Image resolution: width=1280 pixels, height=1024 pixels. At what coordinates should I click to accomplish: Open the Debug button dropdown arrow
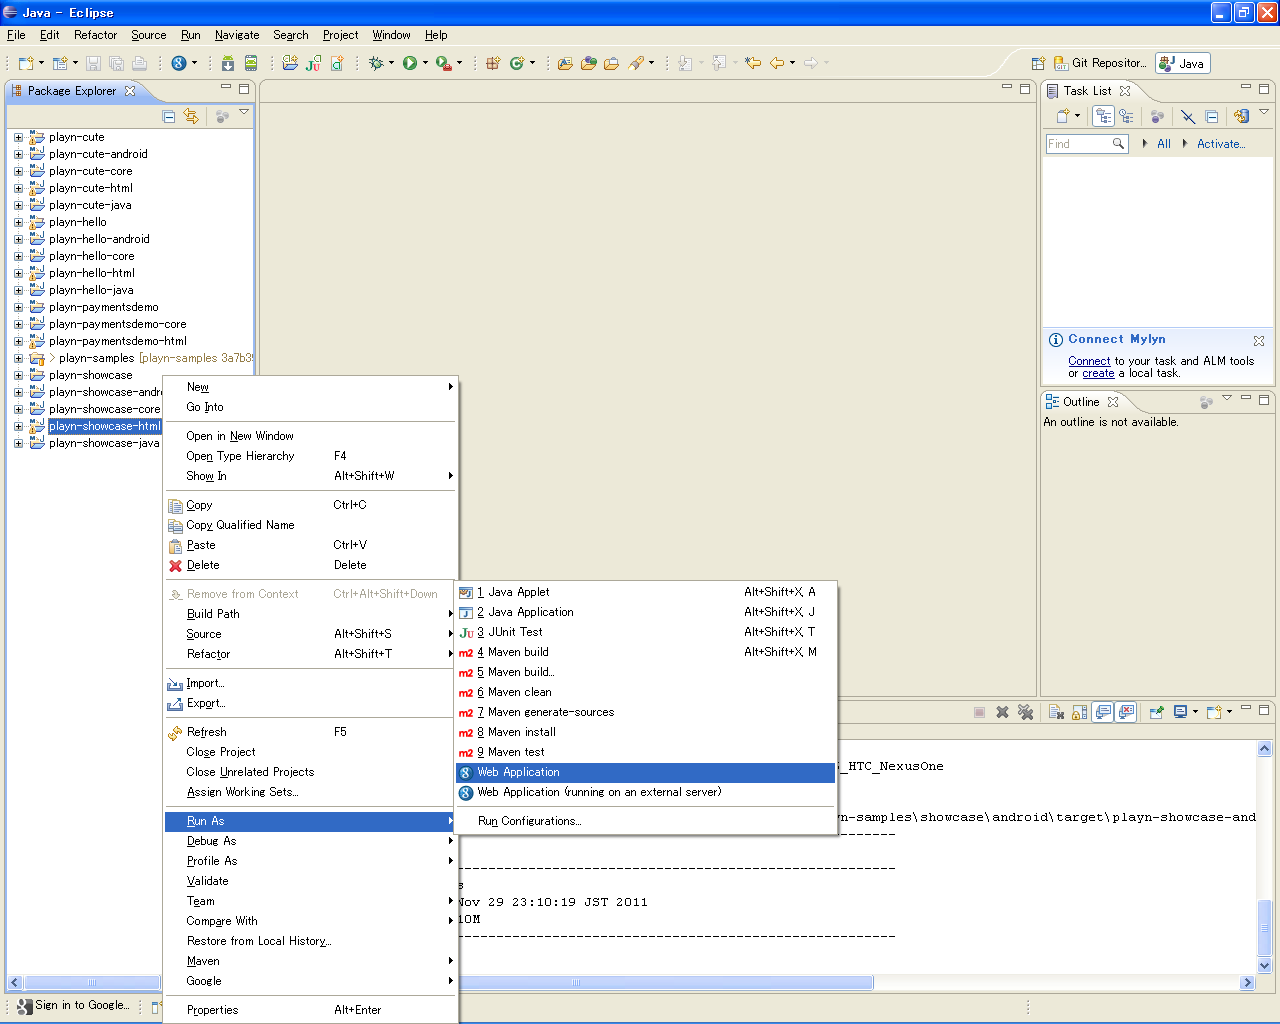pos(391,63)
